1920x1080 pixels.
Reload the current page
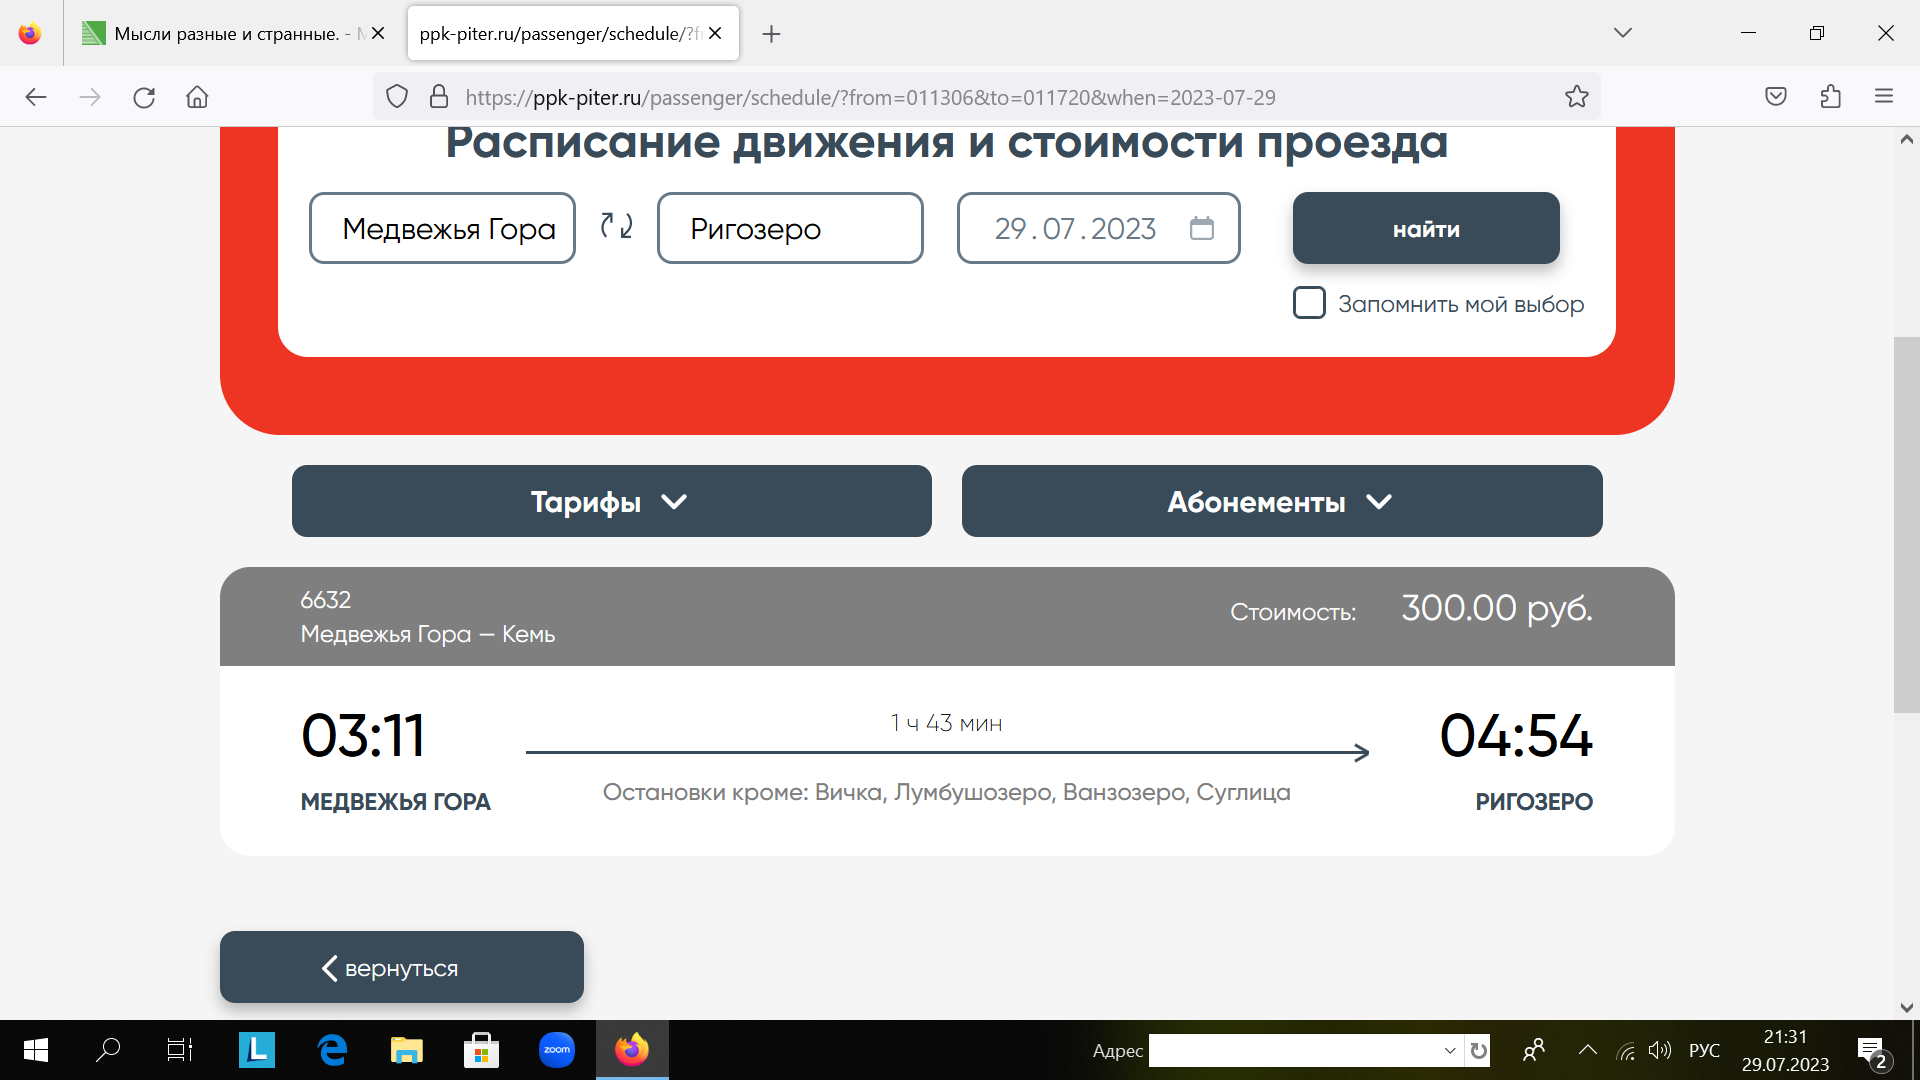(x=144, y=97)
